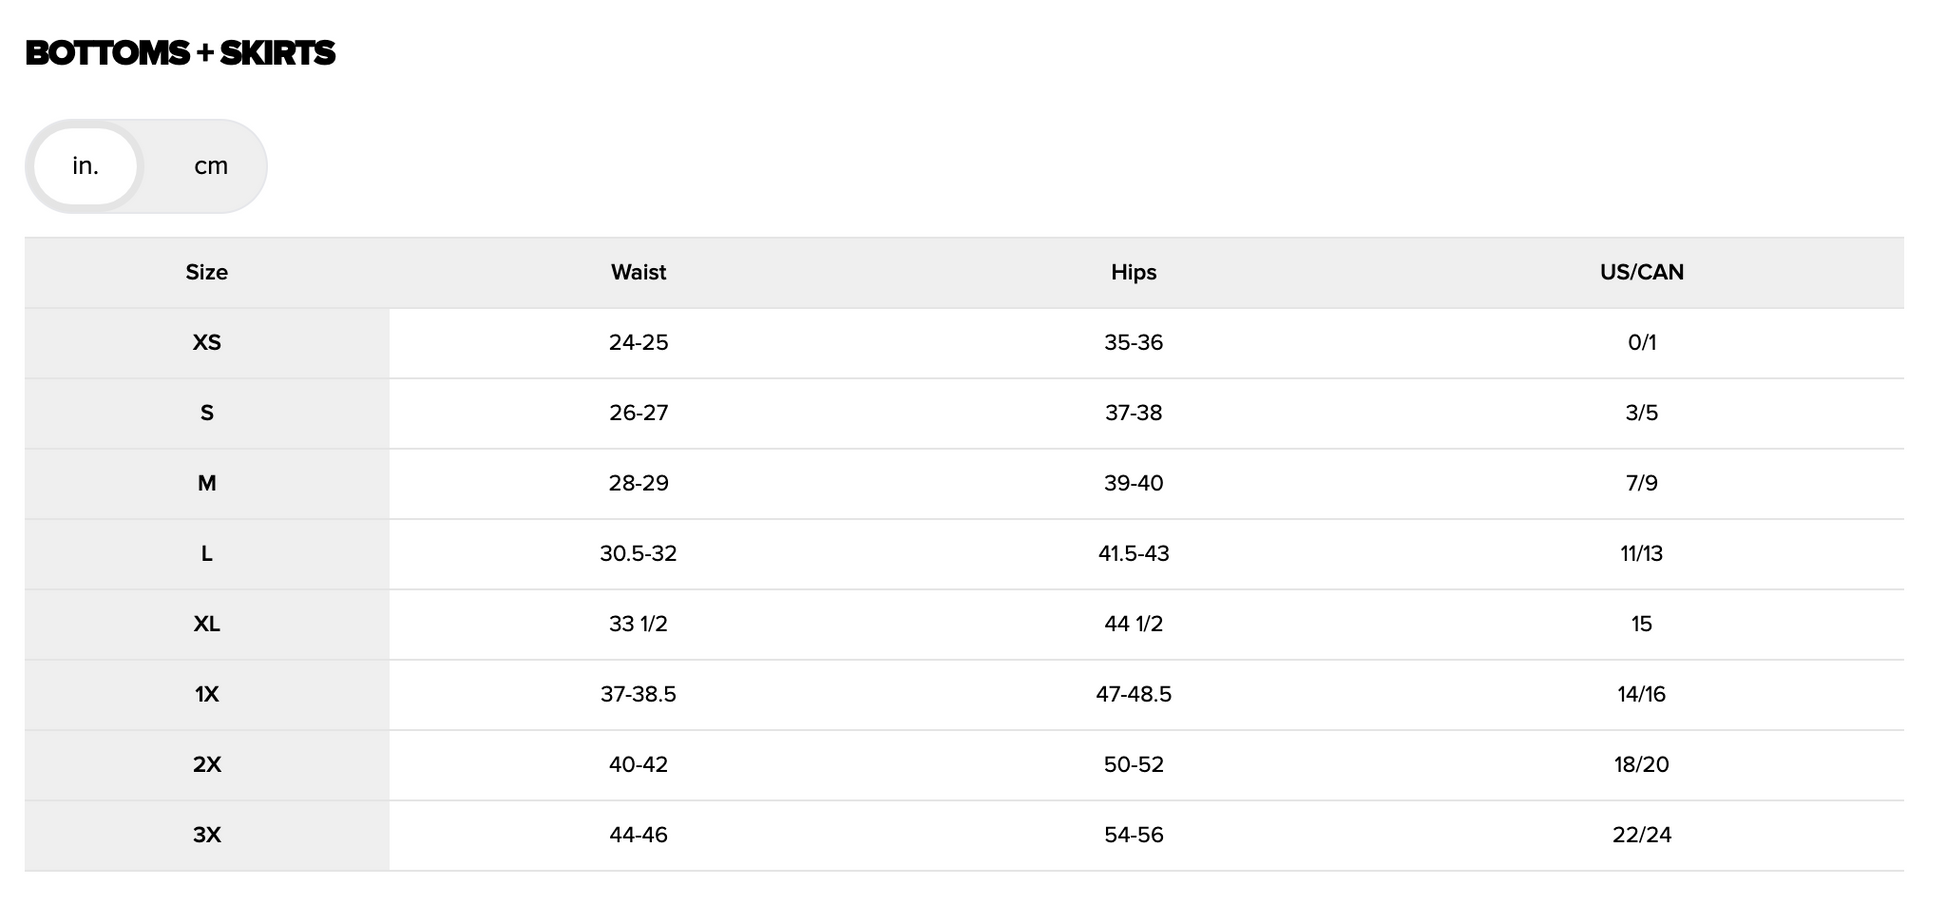Select the S size row label
The width and height of the screenshot is (1946, 905).
(206, 413)
